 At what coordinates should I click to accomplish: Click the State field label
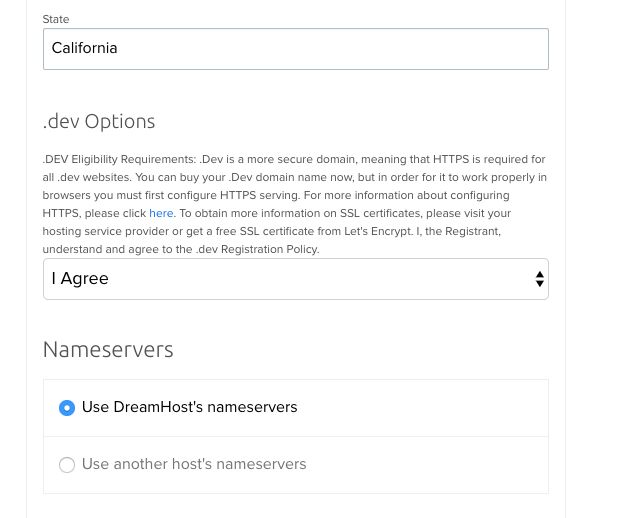(x=56, y=19)
